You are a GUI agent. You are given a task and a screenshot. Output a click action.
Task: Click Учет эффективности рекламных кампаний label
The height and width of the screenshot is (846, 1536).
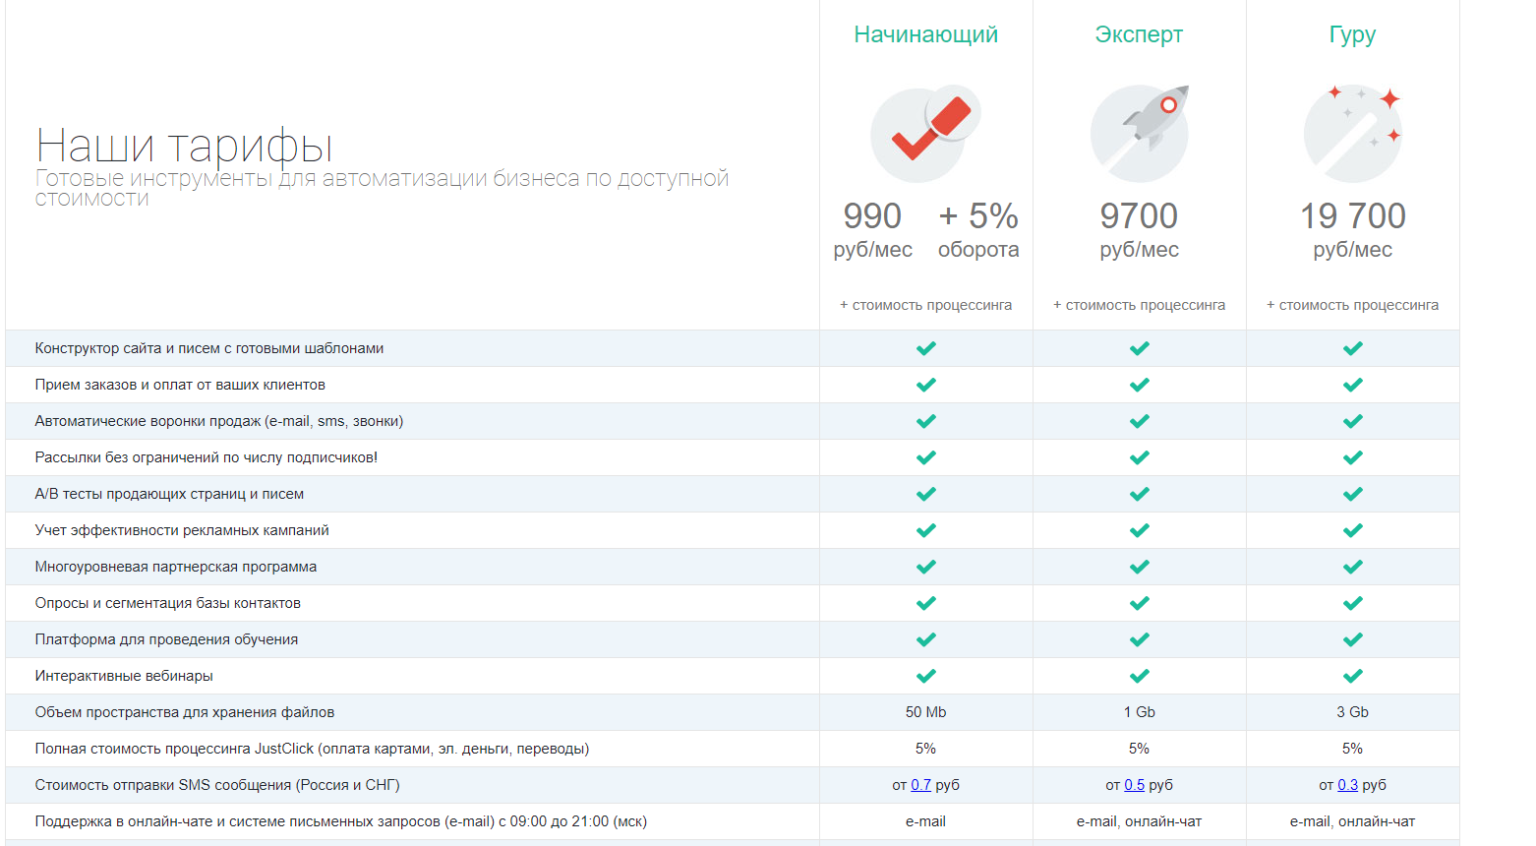click(x=182, y=530)
